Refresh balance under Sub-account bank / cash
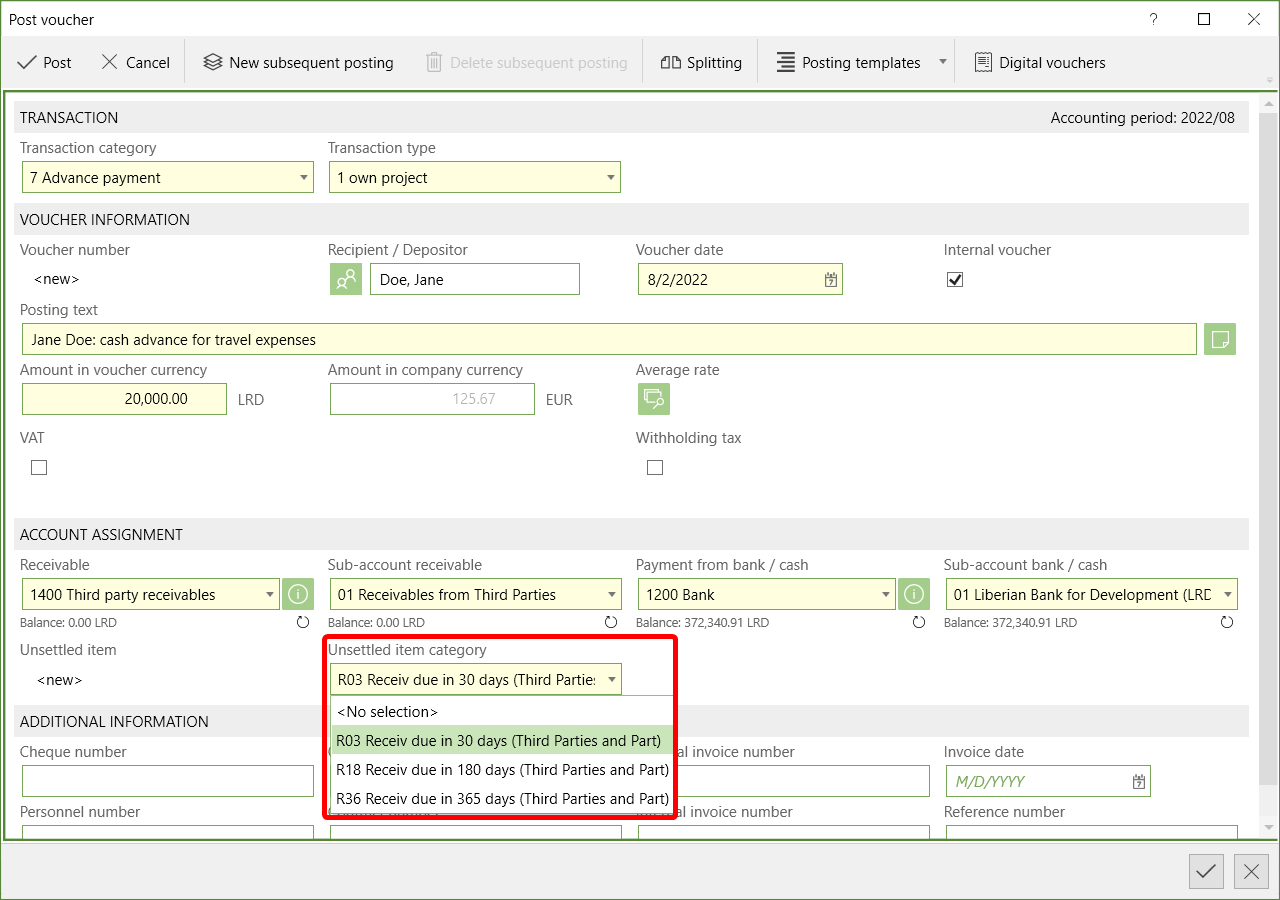1280x900 pixels. [x=1227, y=622]
